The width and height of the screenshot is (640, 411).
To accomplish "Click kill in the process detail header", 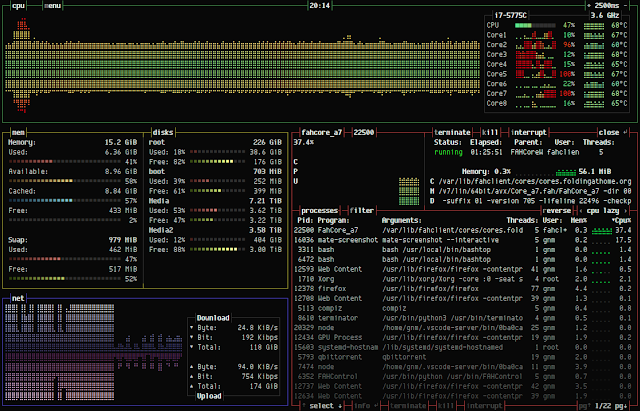I will [x=490, y=132].
